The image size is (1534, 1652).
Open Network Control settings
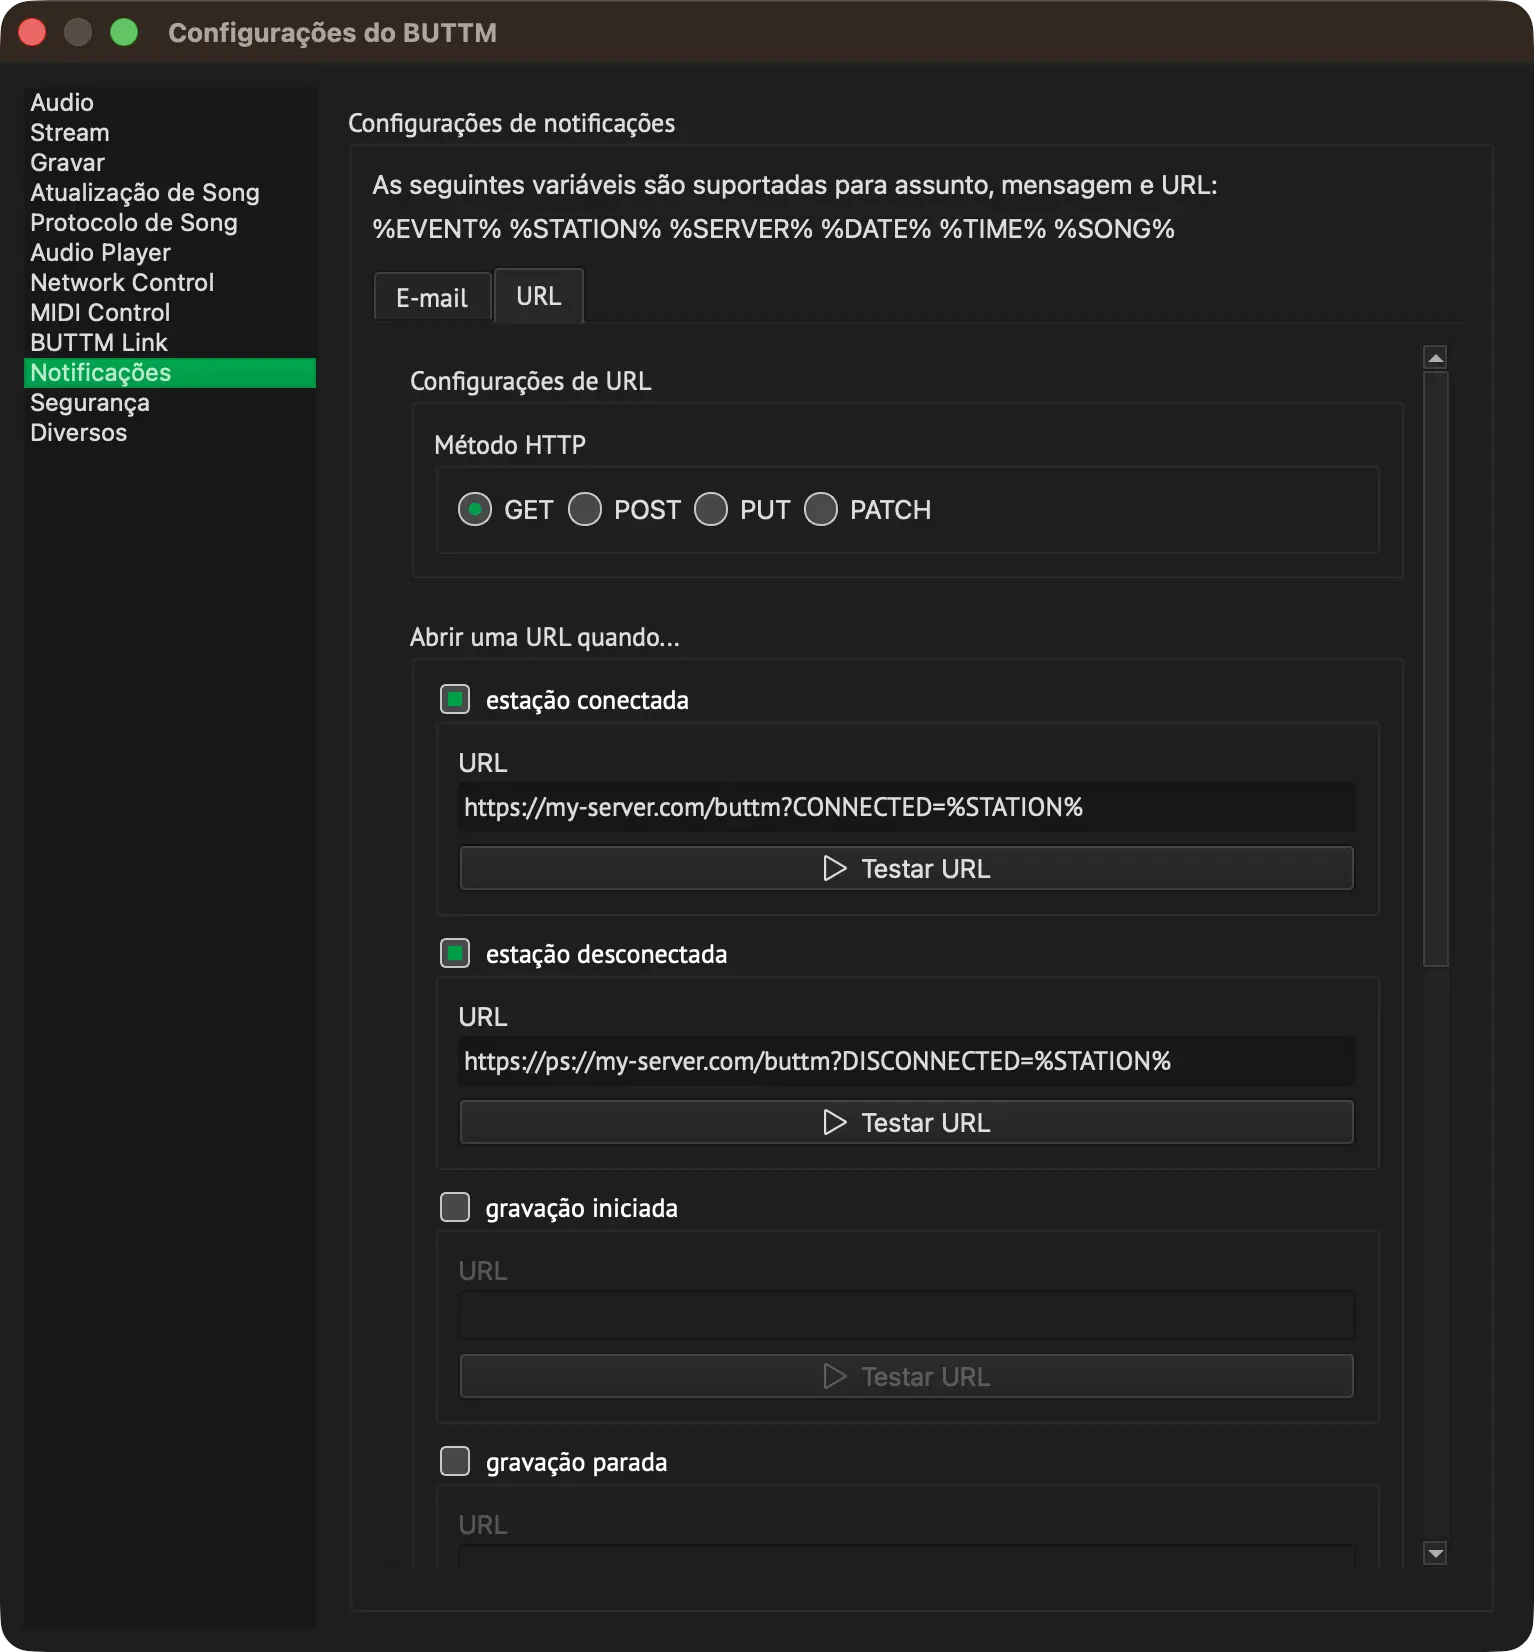[170, 282]
